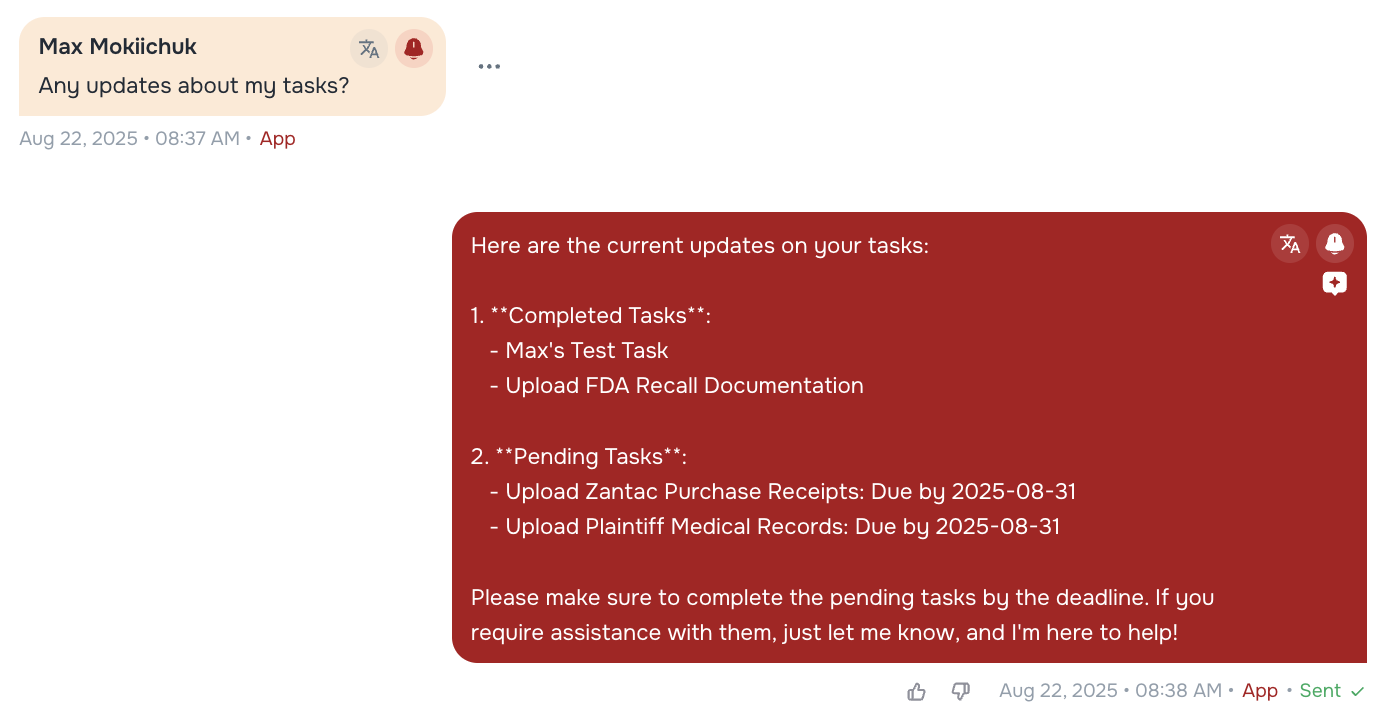Click the green Sent status text
The width and height of the screenshot is (1376, 718).
pyautogui.click(x=1317, y=690)
